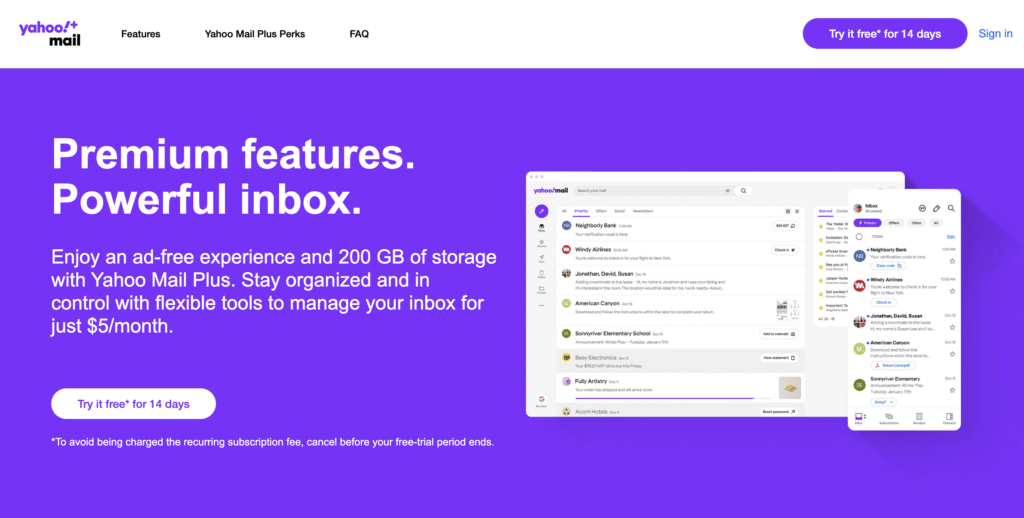This screenshot has width=1024, height=518.
Task: Open the Jonathan, David, Susan email in desktop mockup
Action: coord(680,281)
